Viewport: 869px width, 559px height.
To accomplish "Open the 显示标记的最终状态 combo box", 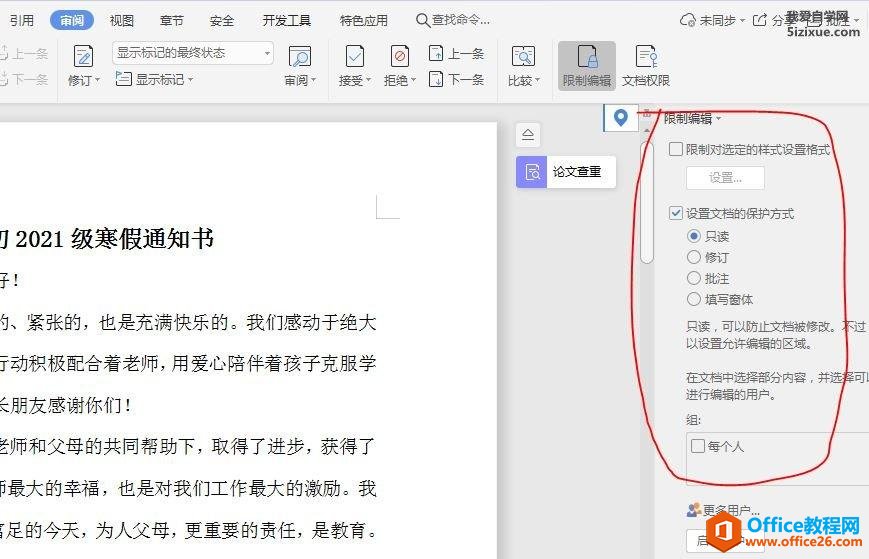I will point(192,53).
